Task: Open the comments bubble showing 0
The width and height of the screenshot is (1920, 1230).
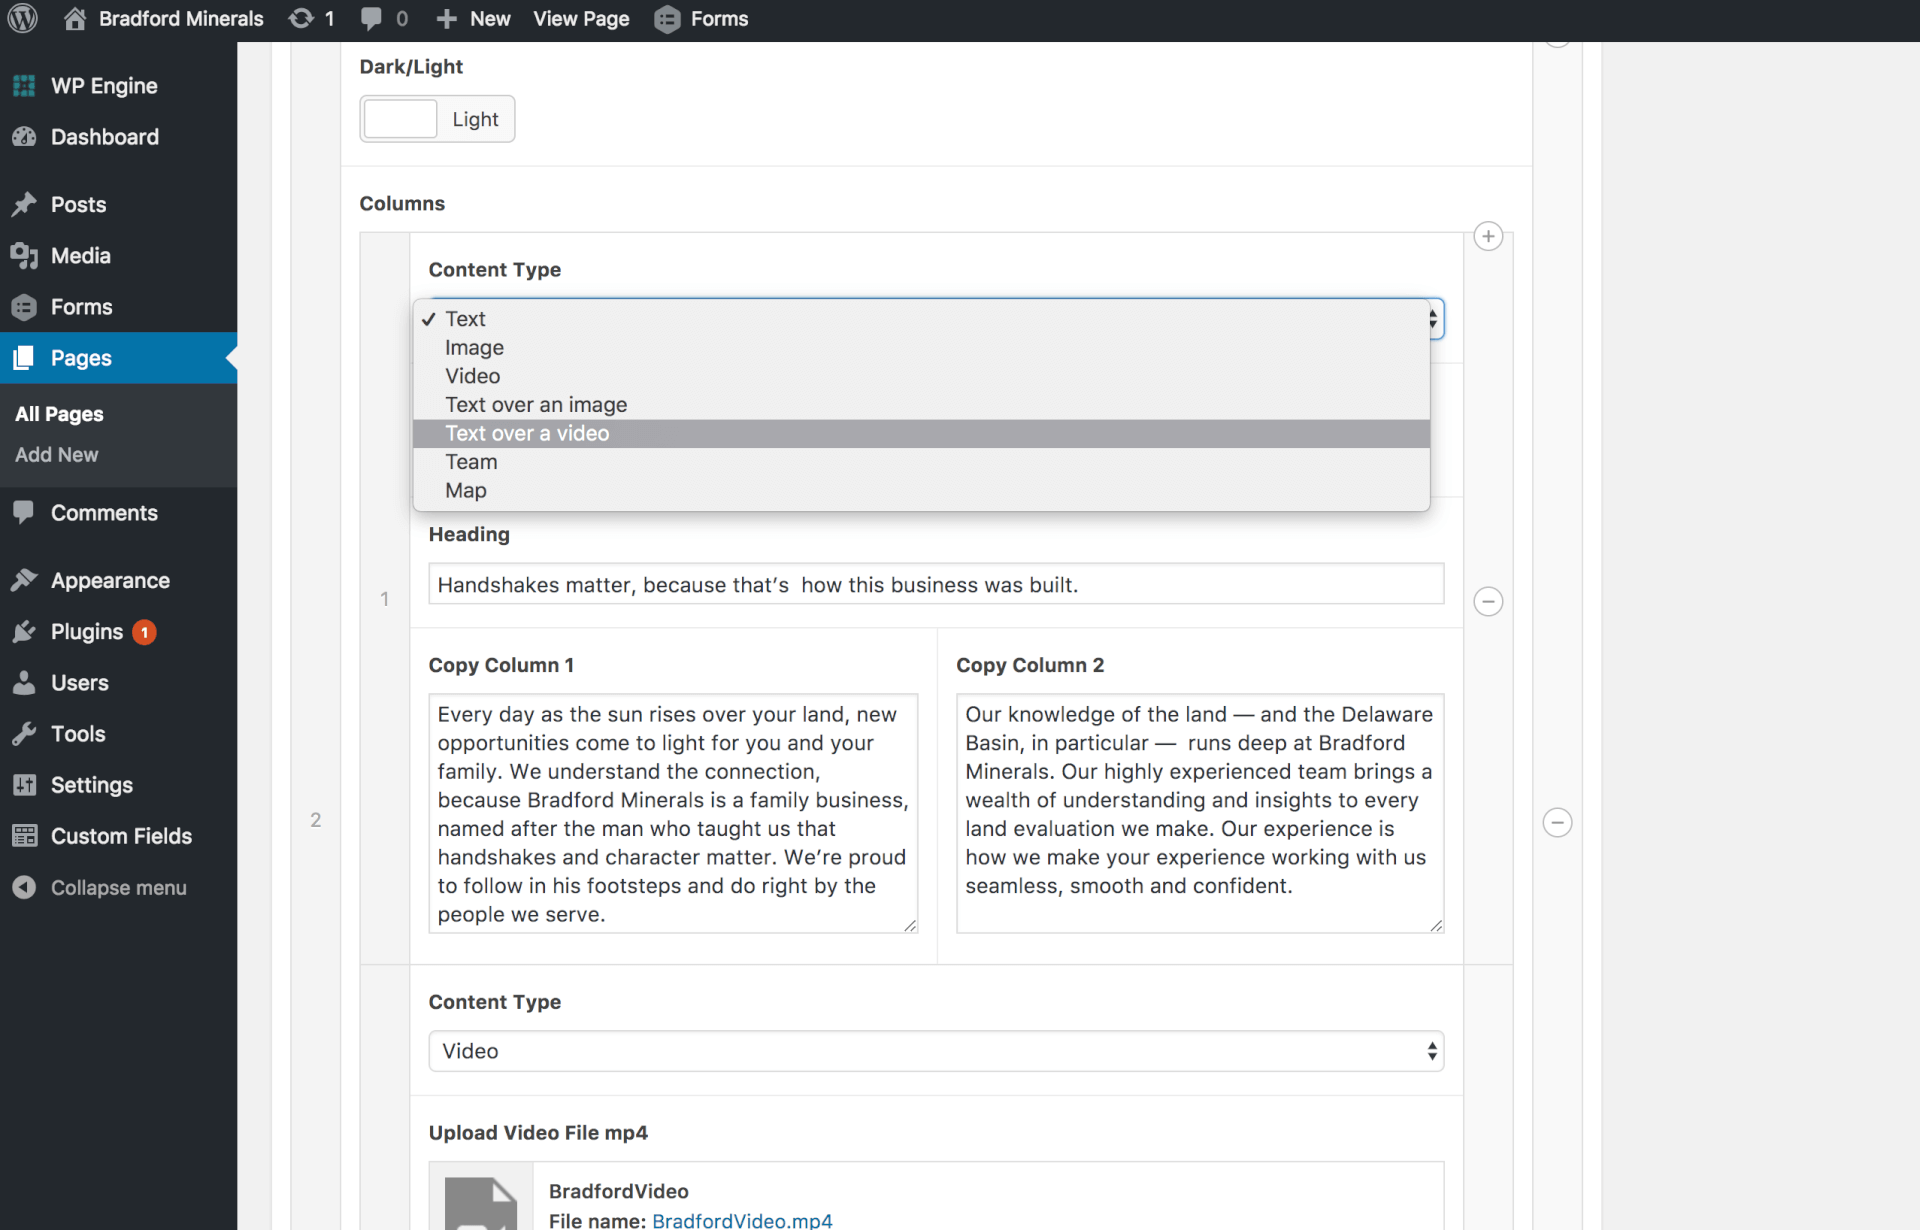Action: point(371,19)
